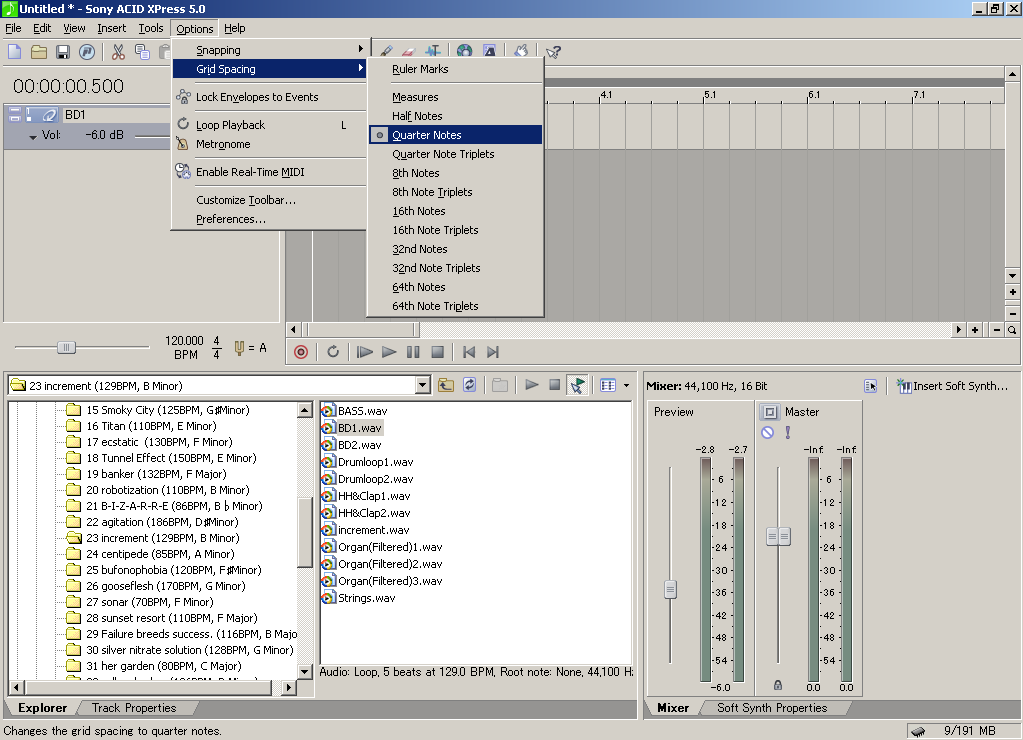Open Preferences from the Options menu
1023x740 pixels.
click(269, 219)
